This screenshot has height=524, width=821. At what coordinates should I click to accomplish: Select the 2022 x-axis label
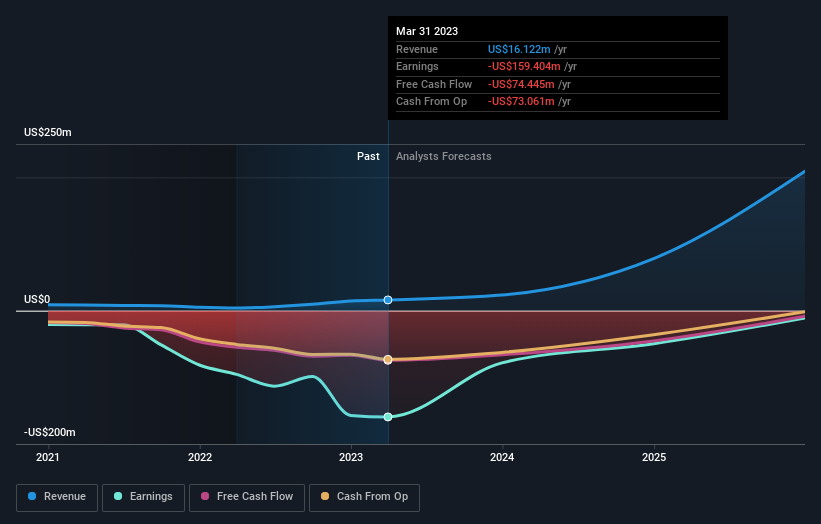point(200,458)
